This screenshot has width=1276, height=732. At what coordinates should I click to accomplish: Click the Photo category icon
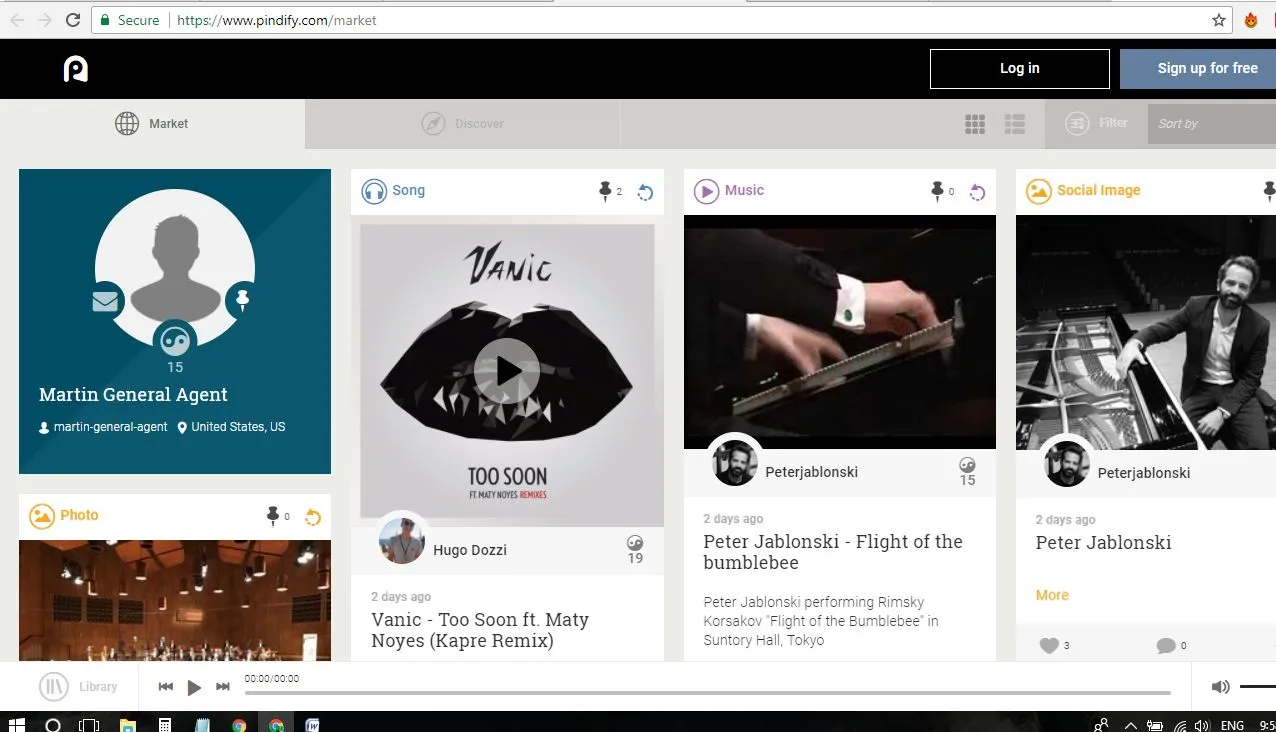[42, 516]
